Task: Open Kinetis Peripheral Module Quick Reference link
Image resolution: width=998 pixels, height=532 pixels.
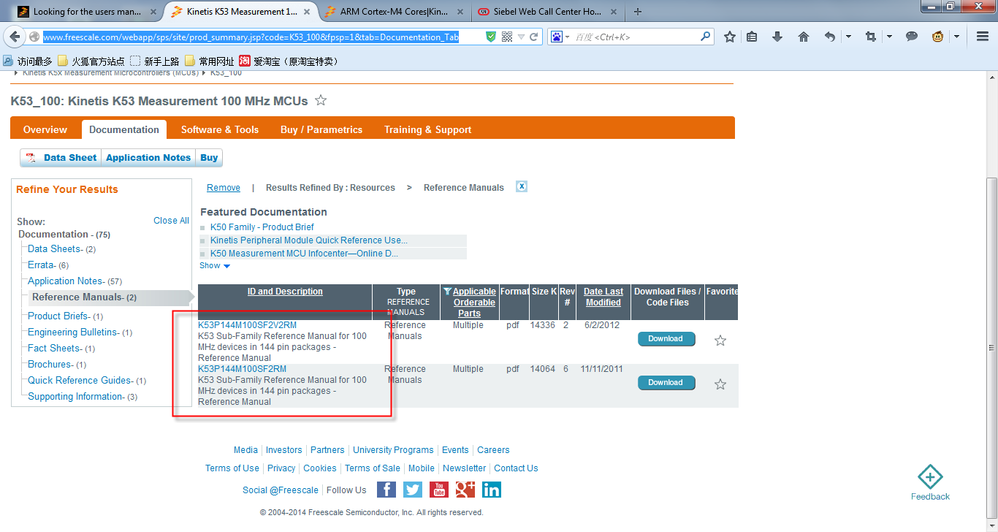Action: point(309,241)
